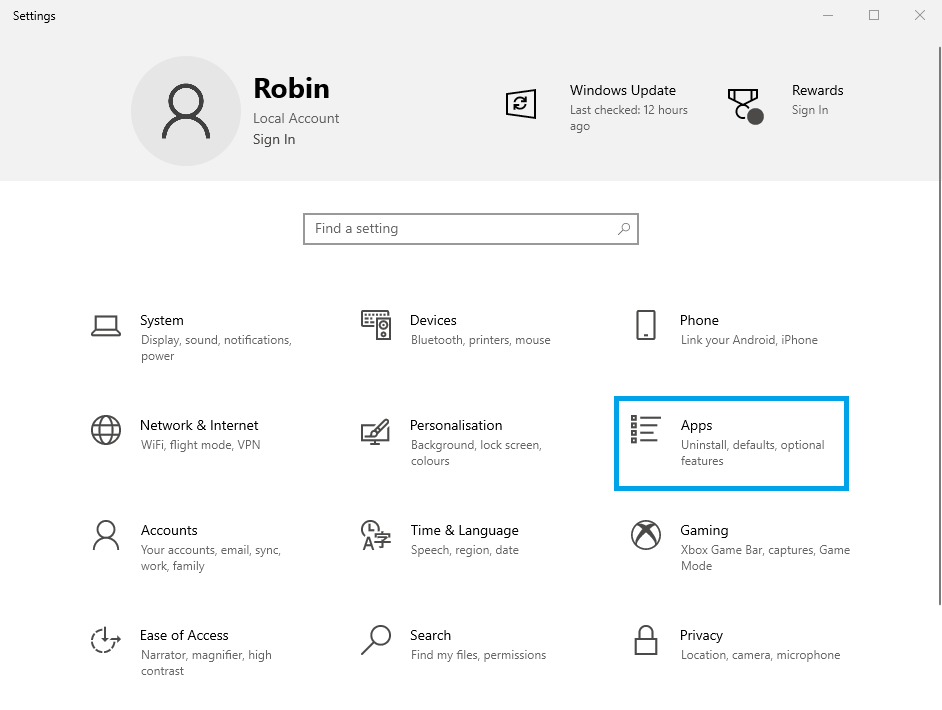Click the Apps list icon
The height and width of the screenshot is (710, 942).
(x=646, y=429)
